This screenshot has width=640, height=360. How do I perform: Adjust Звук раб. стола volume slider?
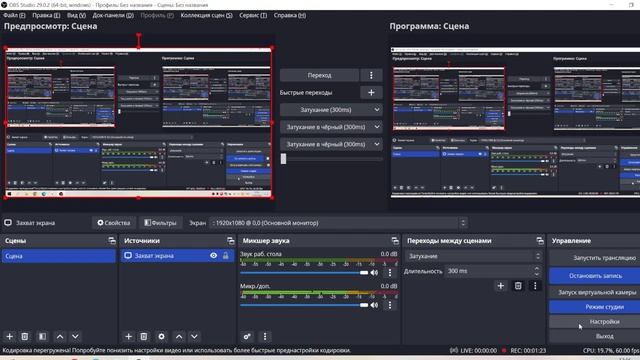(304, 273)
